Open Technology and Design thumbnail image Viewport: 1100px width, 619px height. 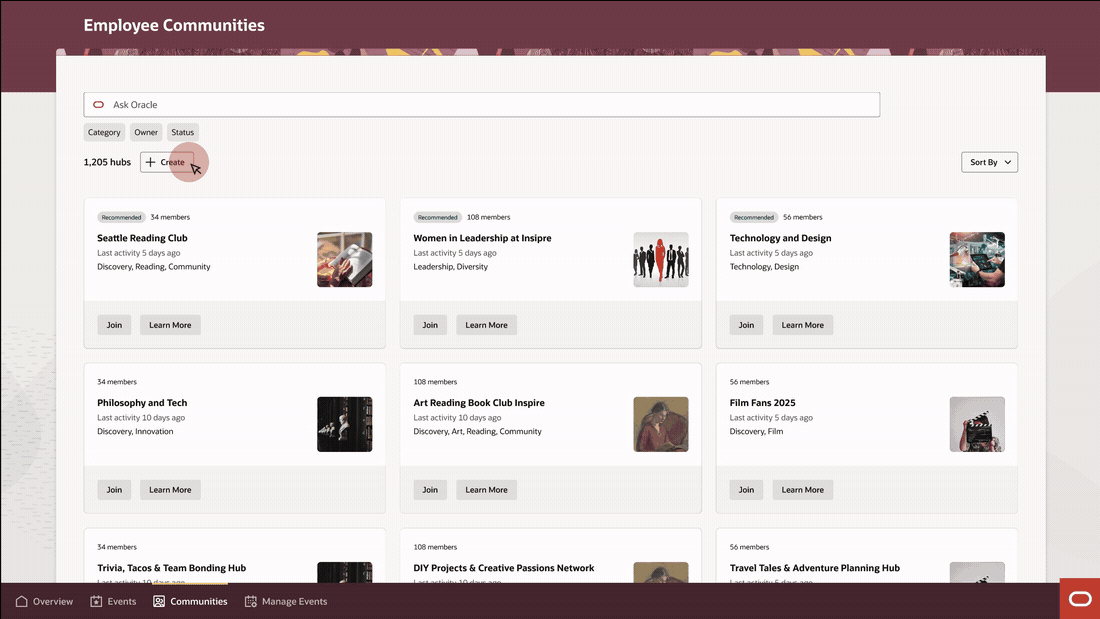[x=977, y=260]
